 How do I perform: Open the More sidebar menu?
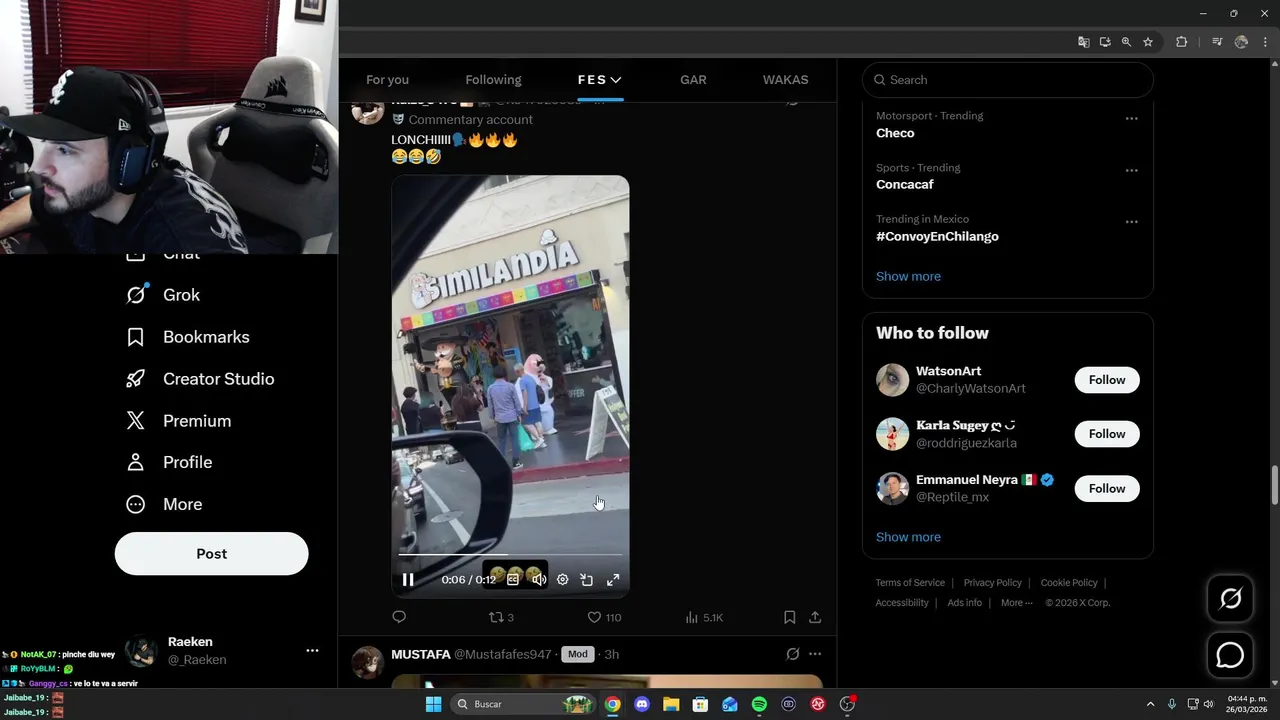pos(163,504)
